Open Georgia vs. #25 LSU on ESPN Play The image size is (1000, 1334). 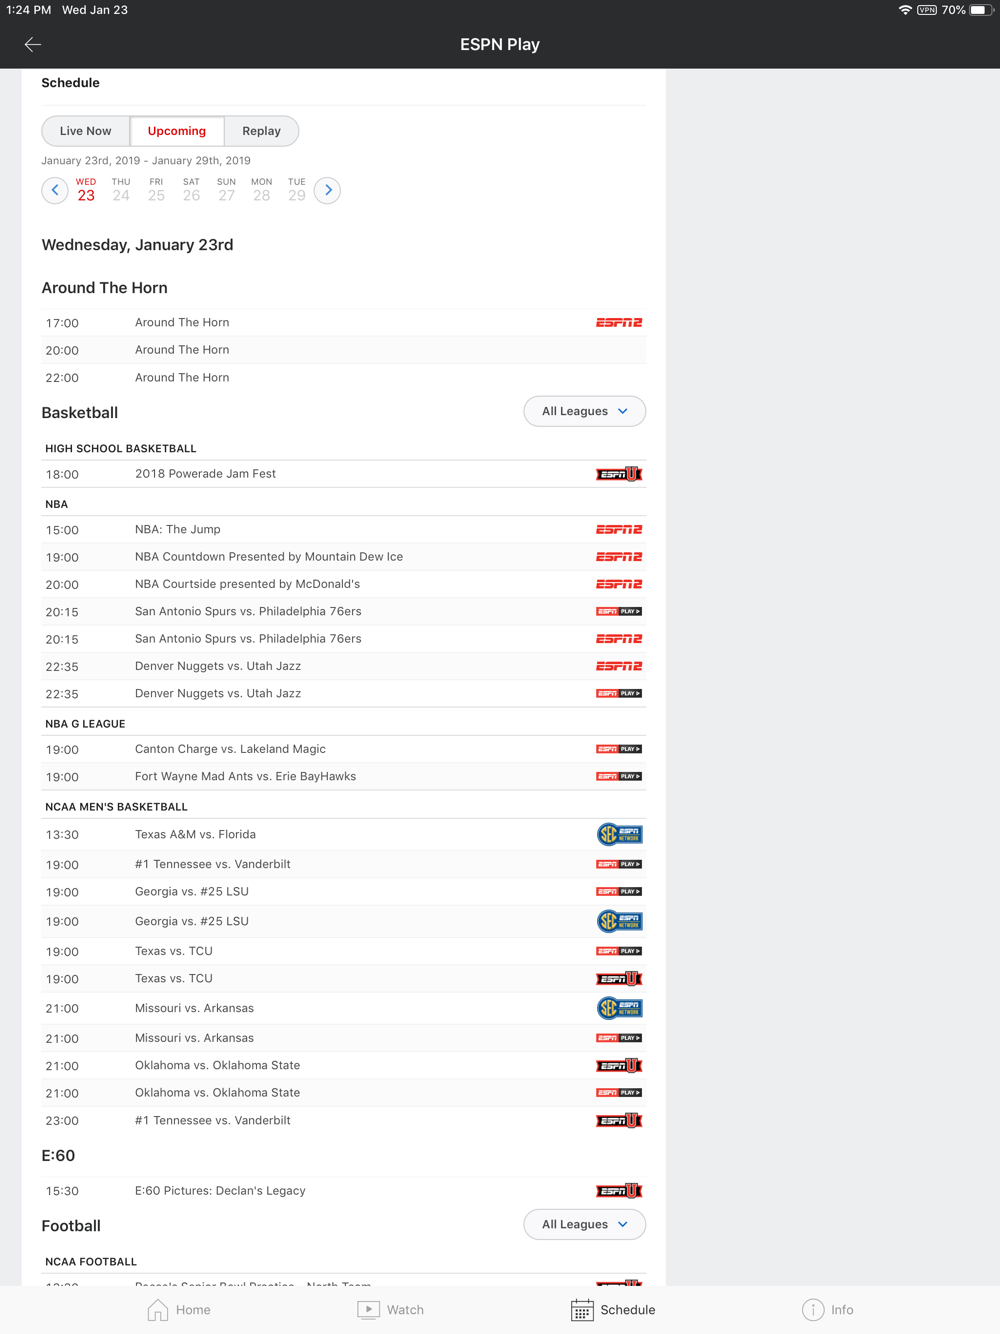[x=344, y=892]
